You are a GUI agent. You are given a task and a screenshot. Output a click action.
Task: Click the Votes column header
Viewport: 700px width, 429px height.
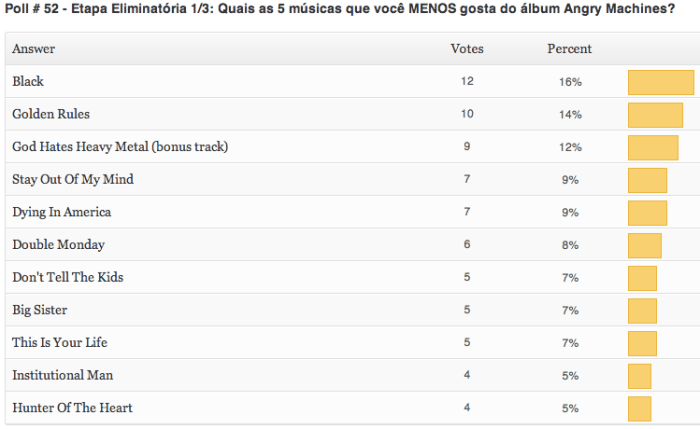click(467, 49)
